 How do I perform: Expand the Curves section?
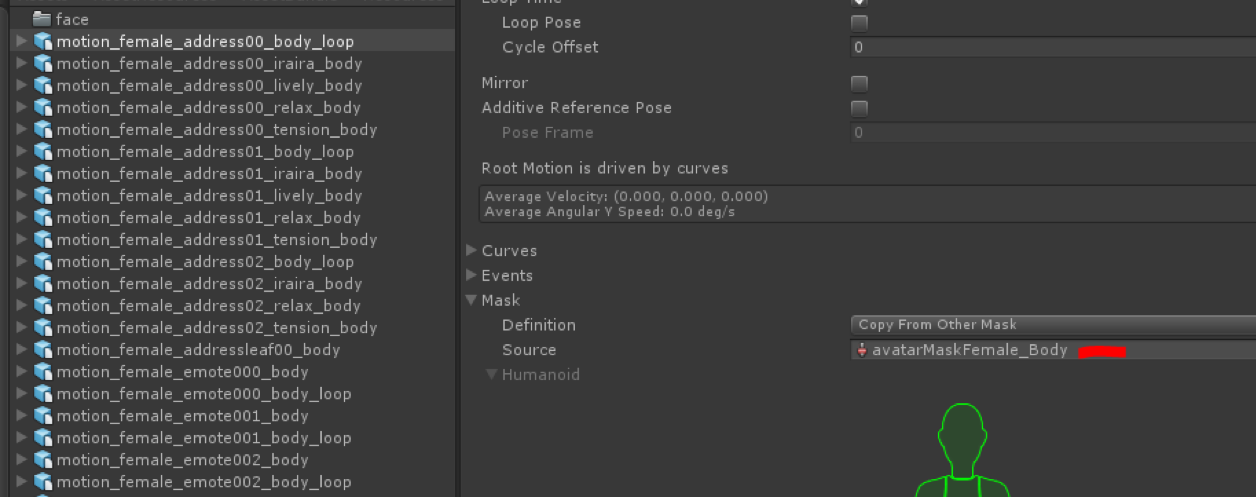coord(472,251)
